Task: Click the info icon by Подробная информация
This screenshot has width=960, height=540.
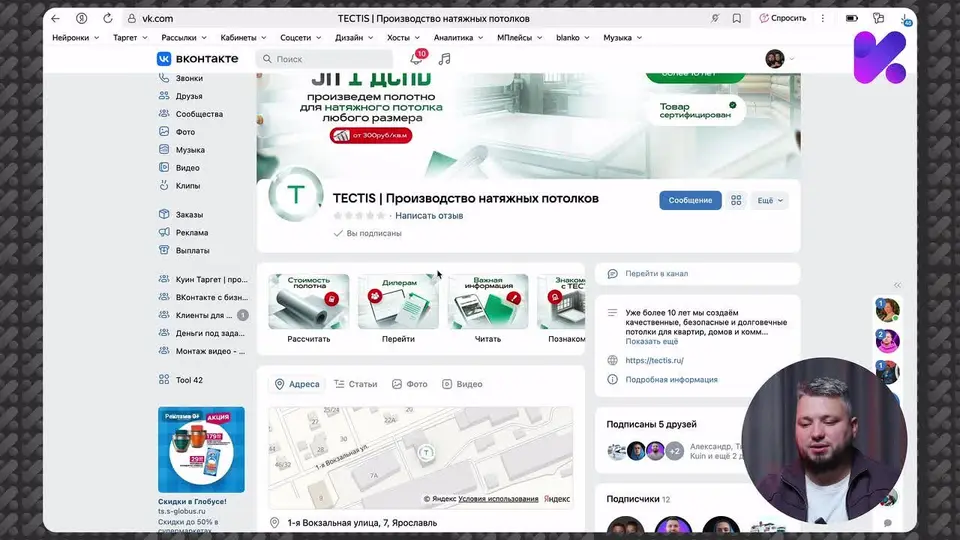Action: tap(612, 380)
